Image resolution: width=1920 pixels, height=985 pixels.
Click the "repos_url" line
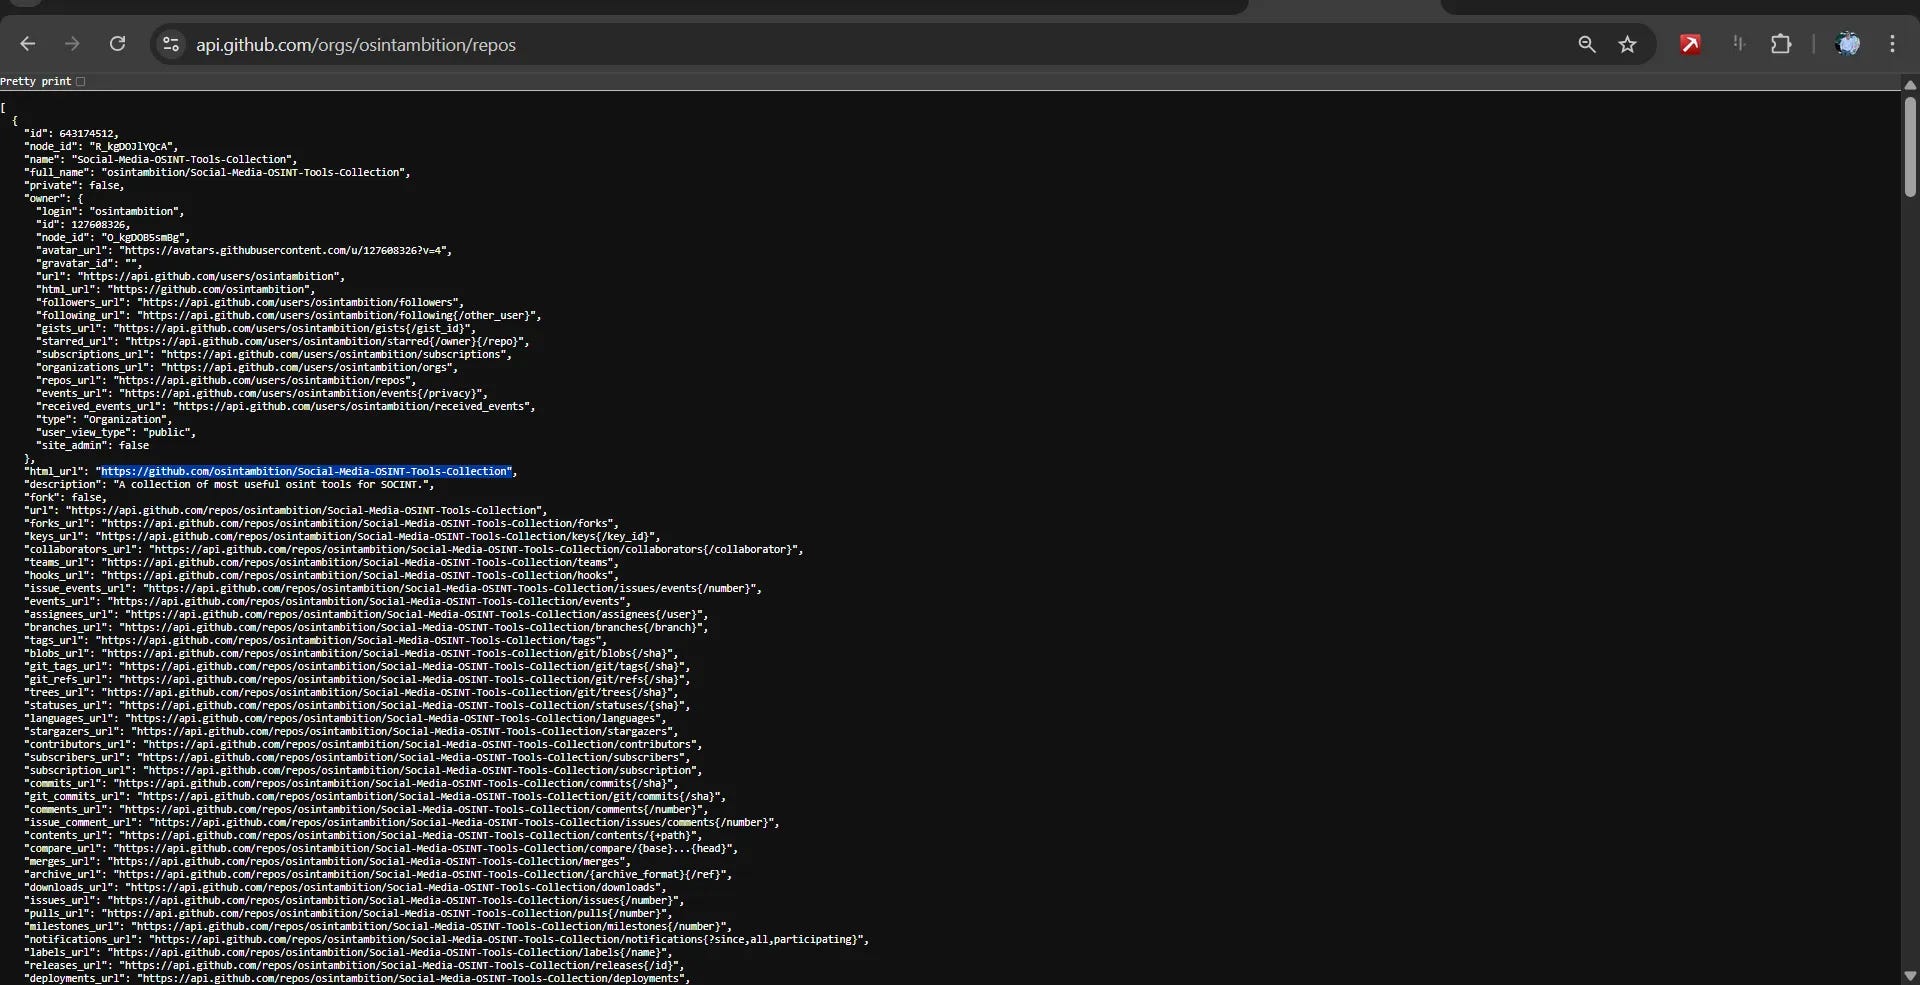(226, 380)
